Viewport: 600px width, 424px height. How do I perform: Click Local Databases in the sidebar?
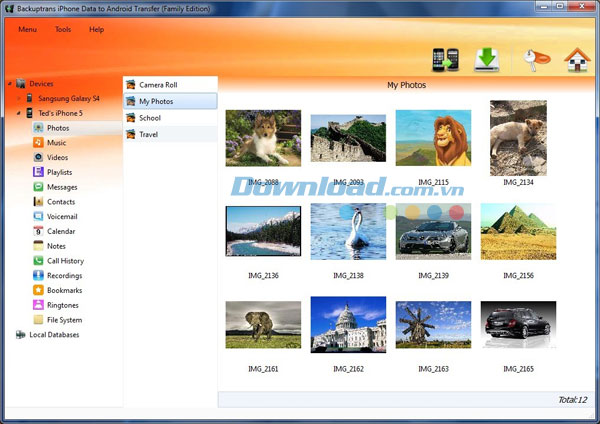(54, 335)
